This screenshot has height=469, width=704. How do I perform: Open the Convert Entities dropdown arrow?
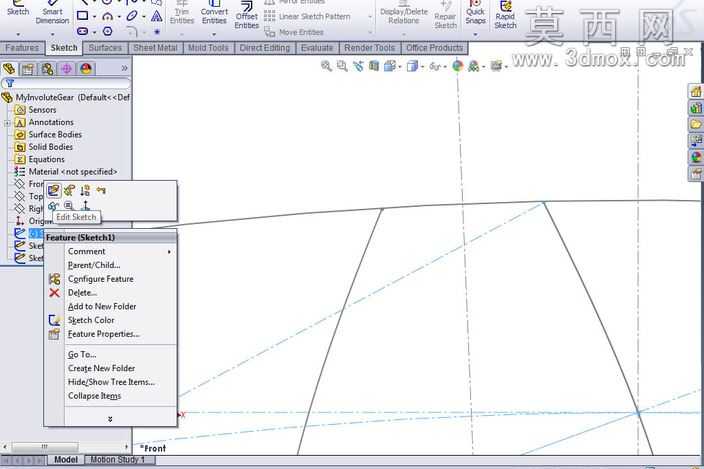(214, 34)
